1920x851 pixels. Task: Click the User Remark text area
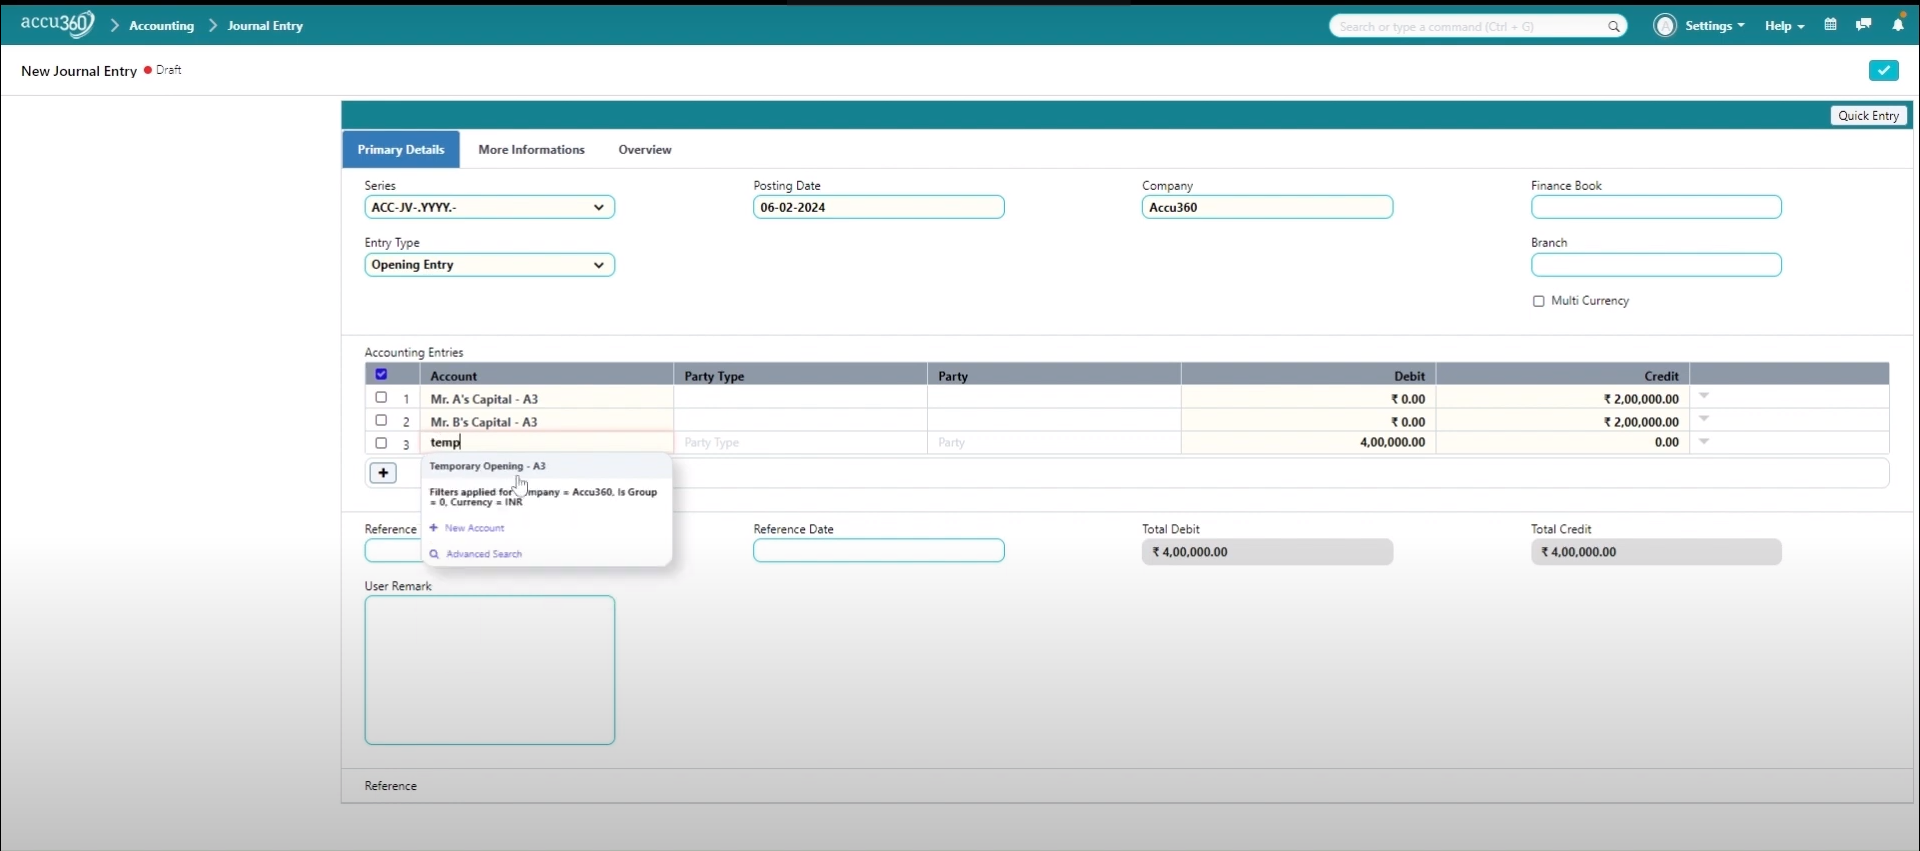[489, 670]
